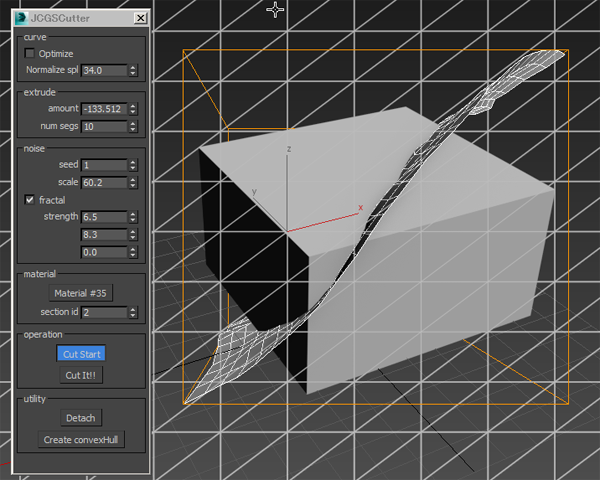This screenshot has height=480, width=600.
Task: Adjust the extrude amount spinner
Action: (133, 109)
